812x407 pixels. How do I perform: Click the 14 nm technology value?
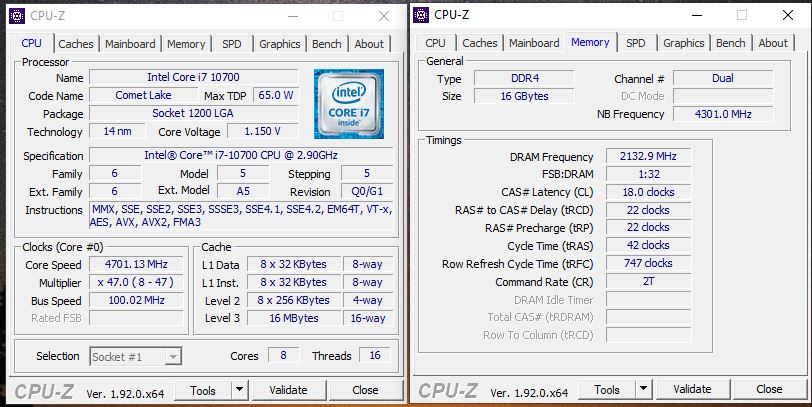tap(118, 132)
